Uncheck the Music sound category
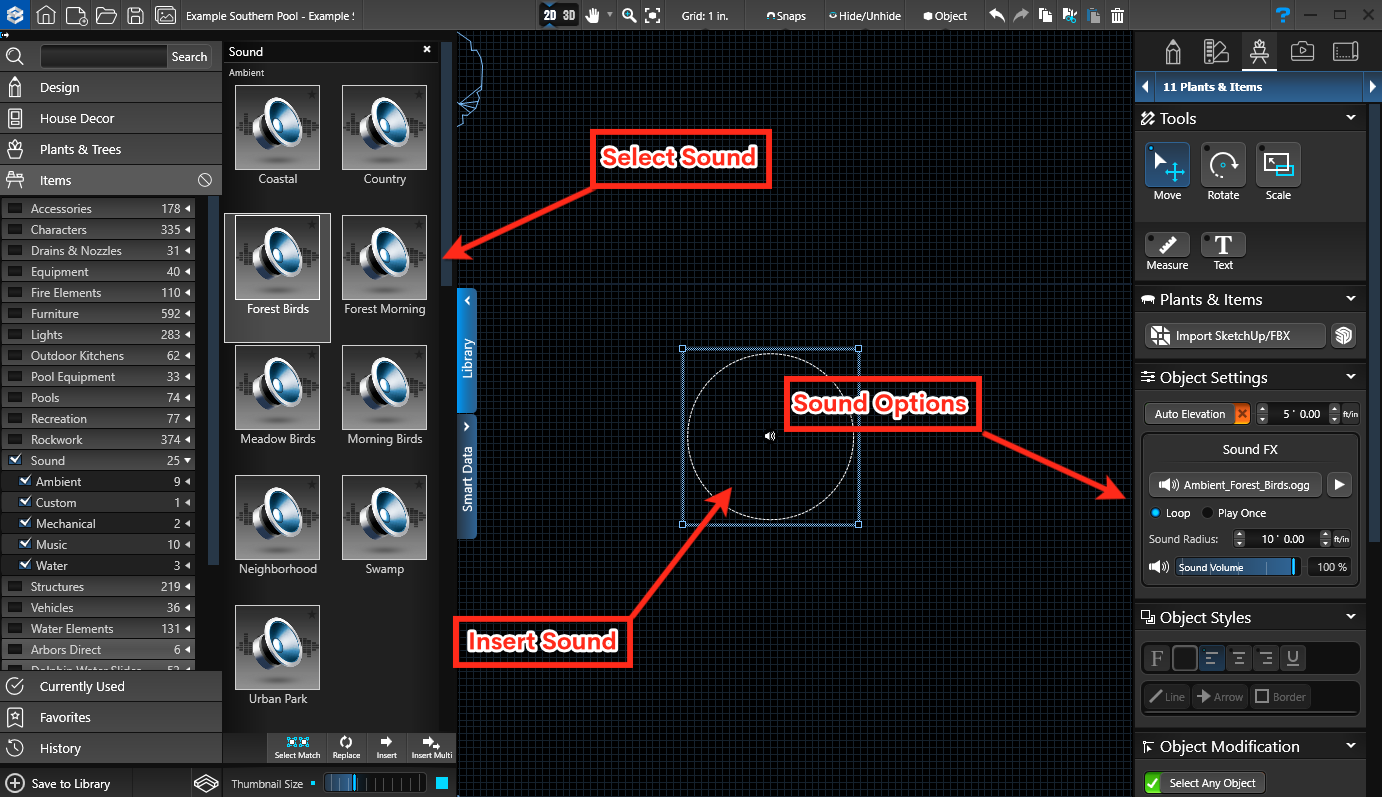Screen dimensions: 1382x797 click(x=23, y=544)
